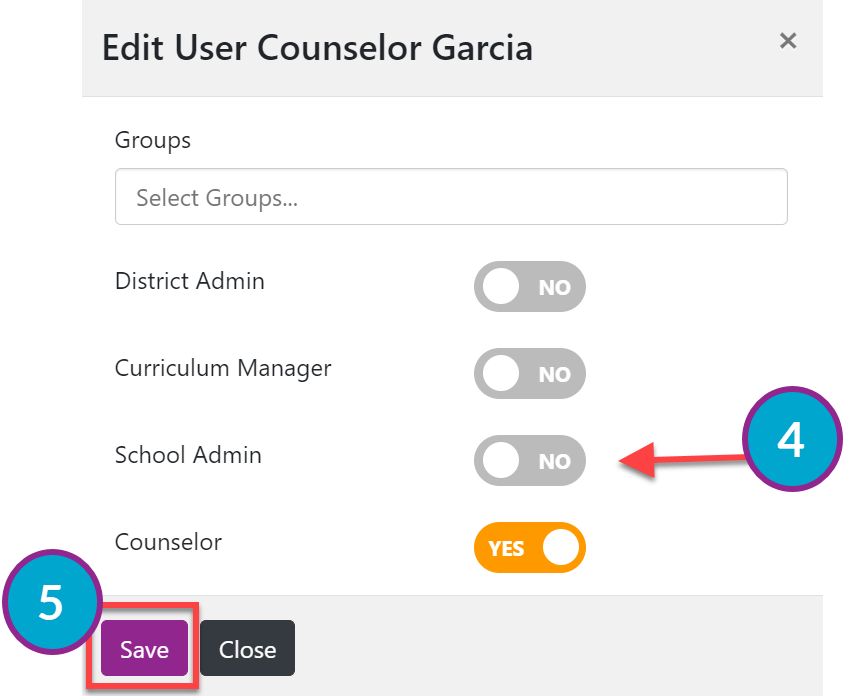The image size is (845, 696).
Task: Click the white knob of the Counselor switch
Action: tap(560, 547)
